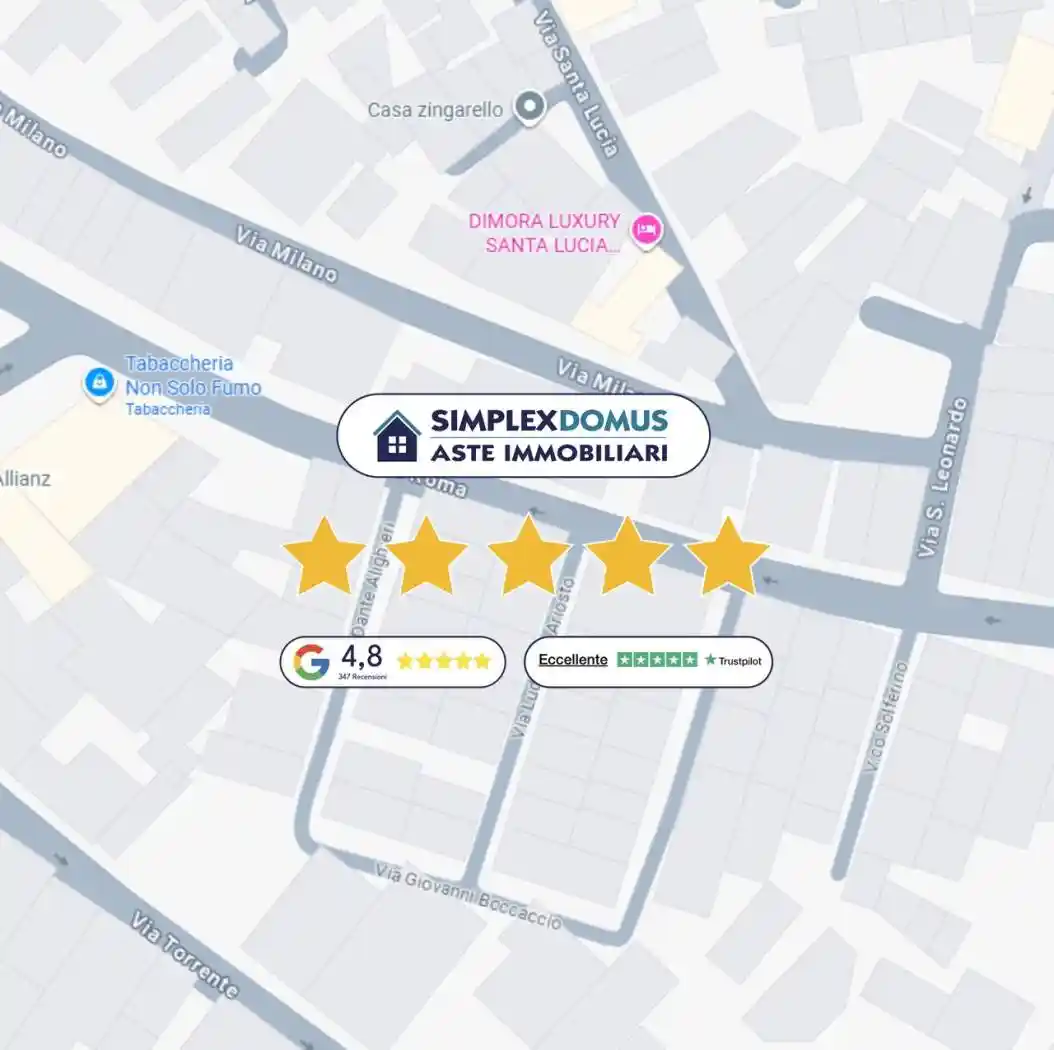This screenshot has height=1050, width=1054.
Task: Click the first large gold star
Action: (x=324, y=556)
